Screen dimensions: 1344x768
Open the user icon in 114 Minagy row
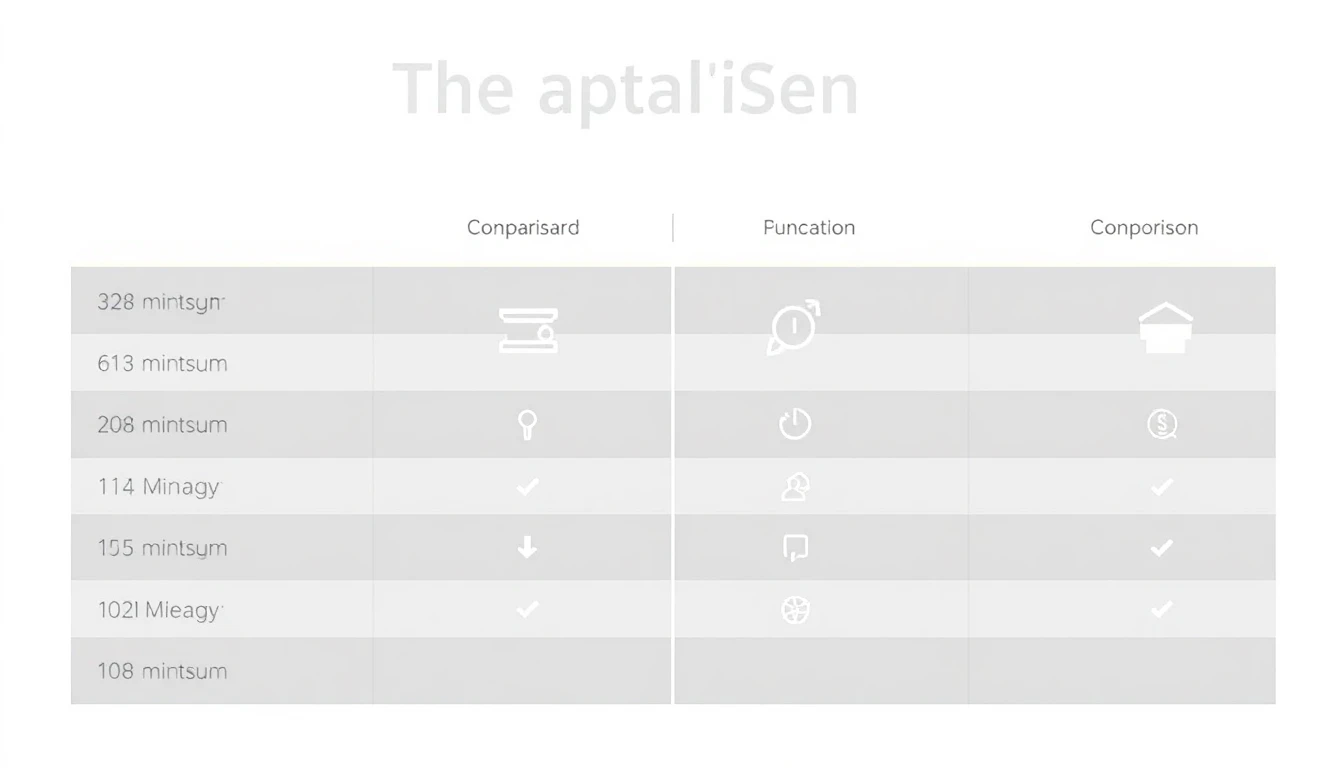(795, 487)
